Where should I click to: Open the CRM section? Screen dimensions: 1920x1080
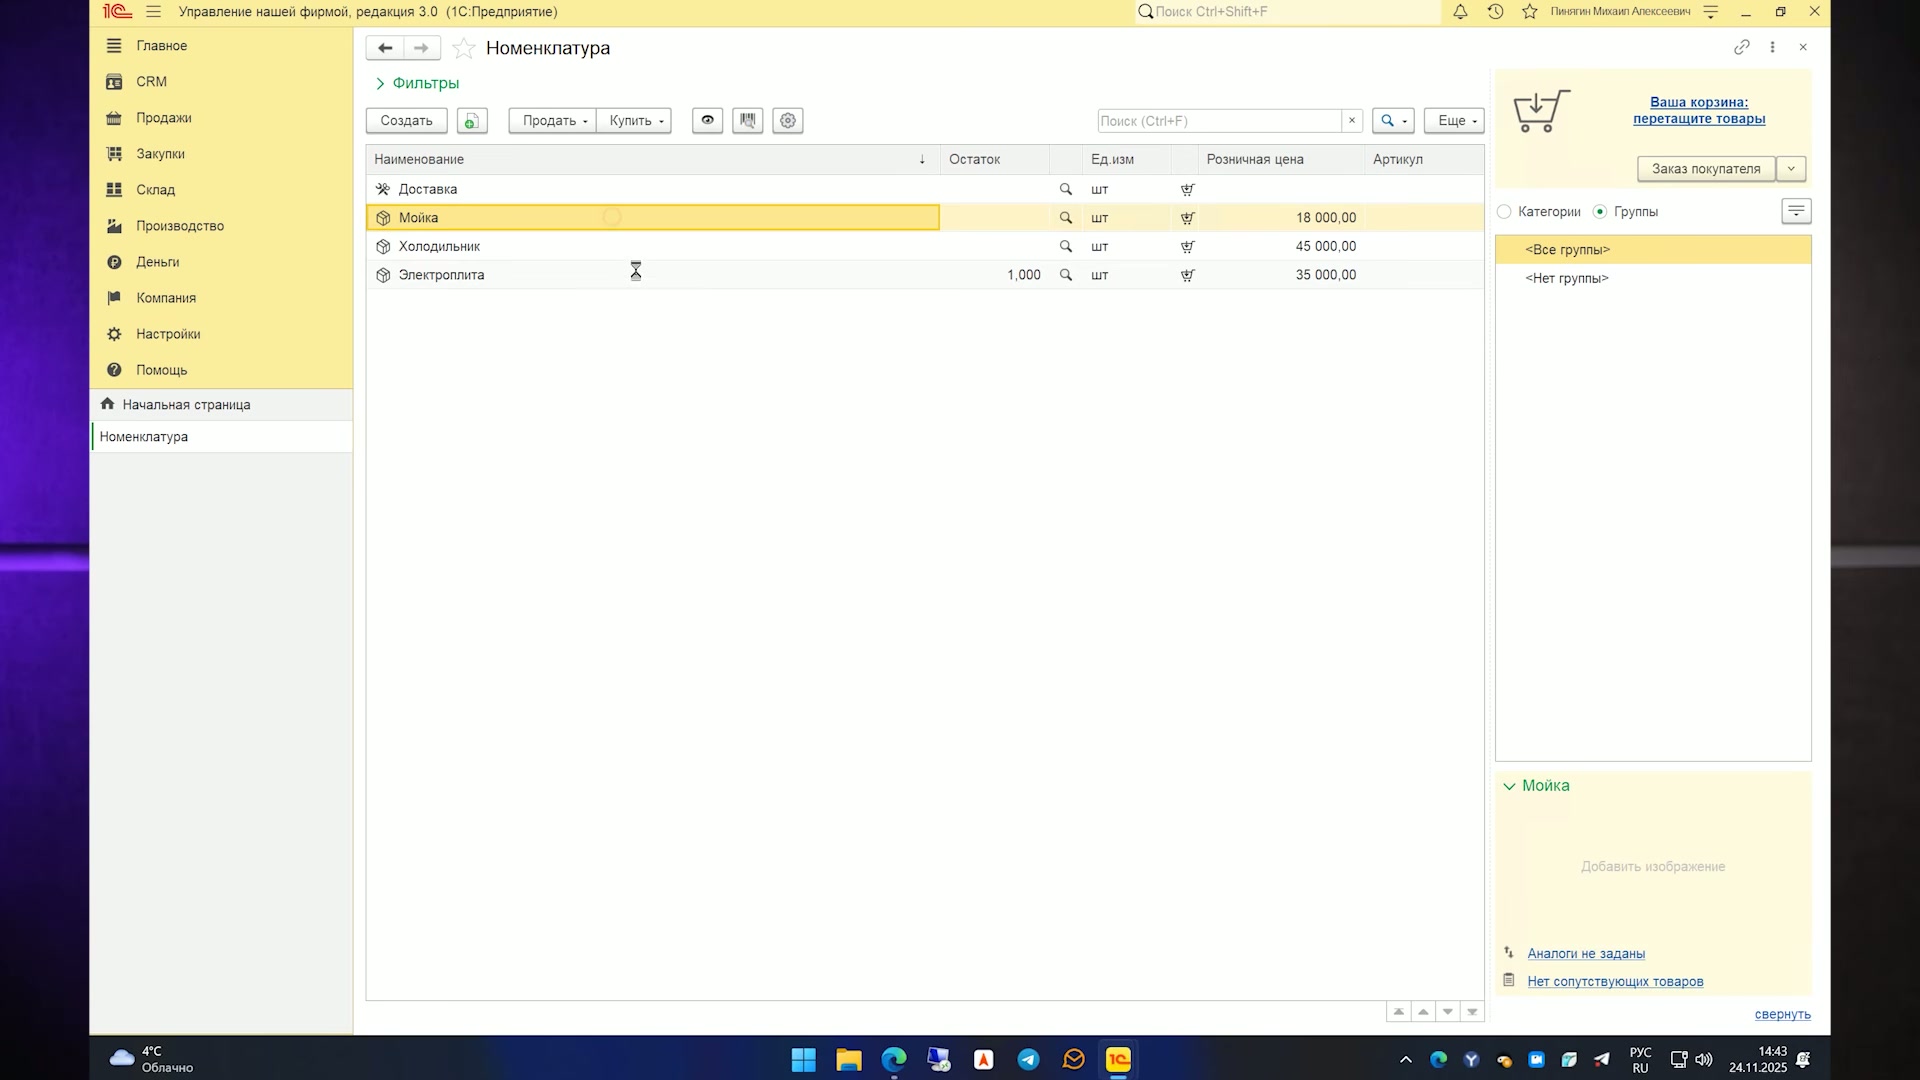coord(151,82)
